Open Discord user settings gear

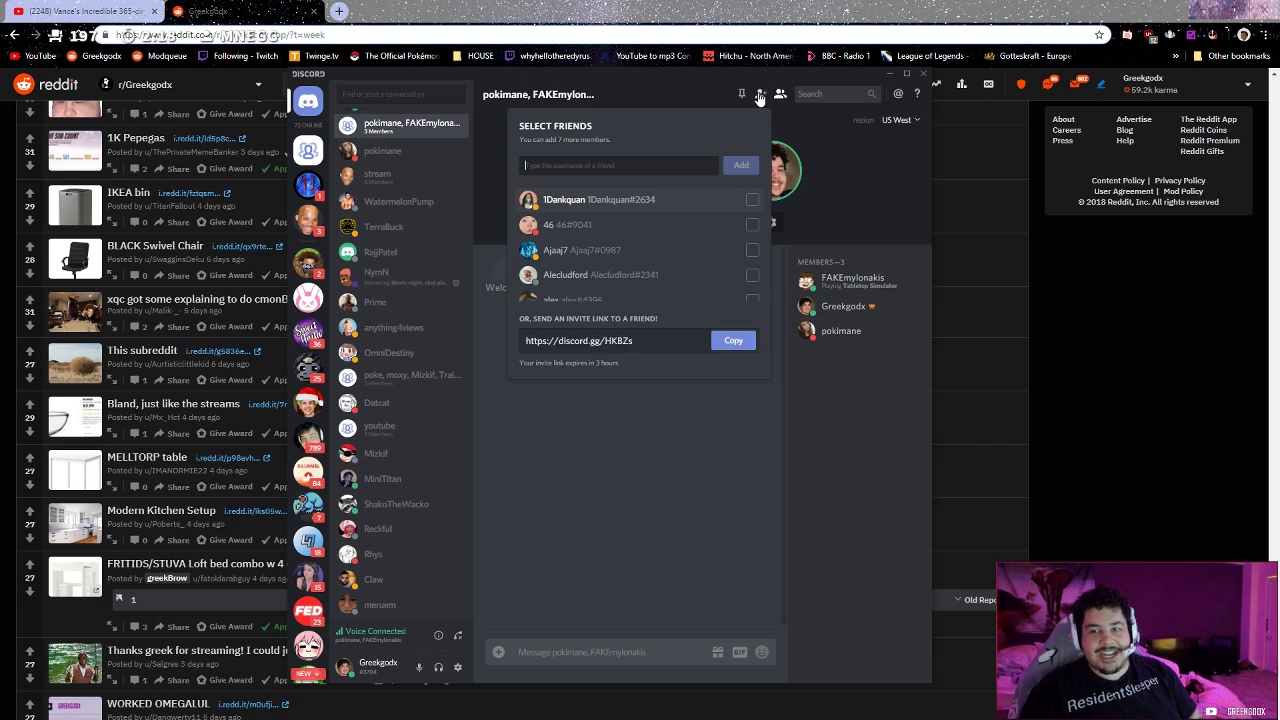coord(458,667)
